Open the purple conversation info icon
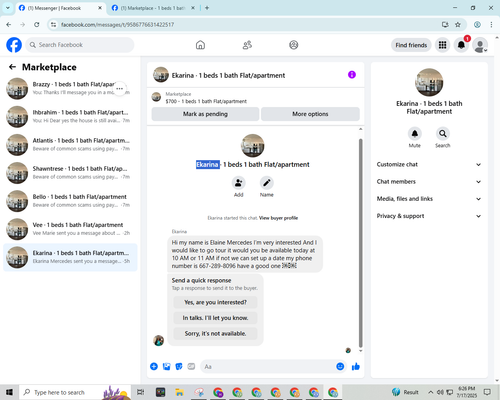The height and width of the screenshot is (400, 500). [352, 75]
